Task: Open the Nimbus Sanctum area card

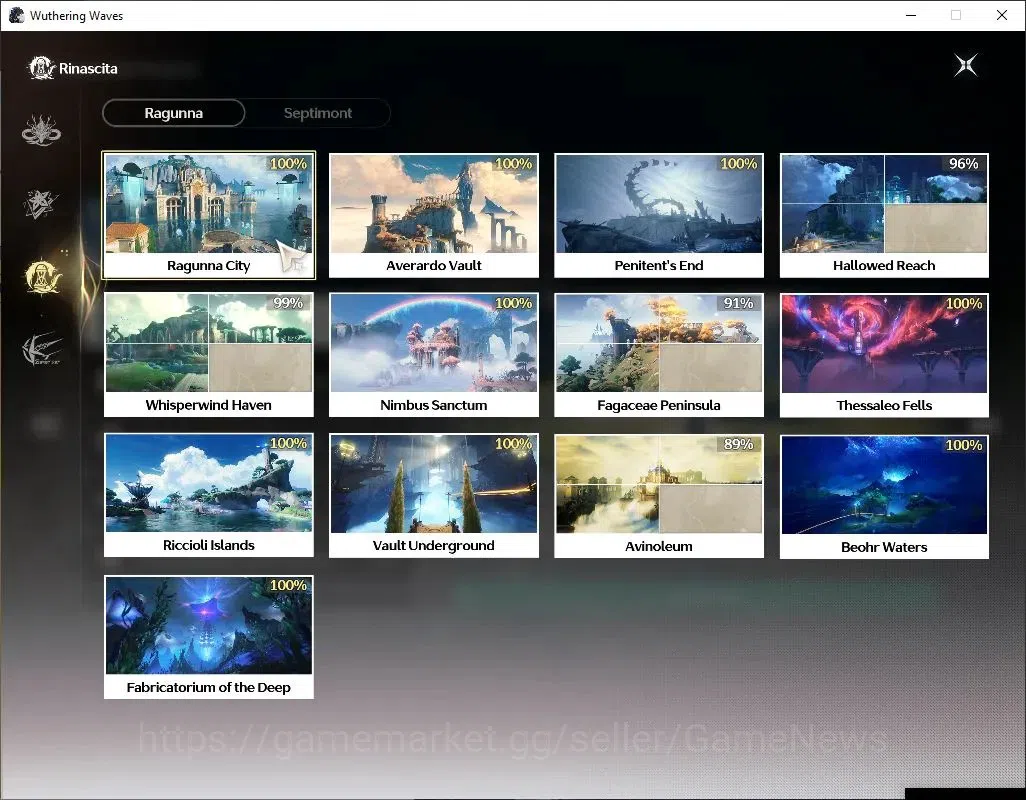Action: point(434,355)
